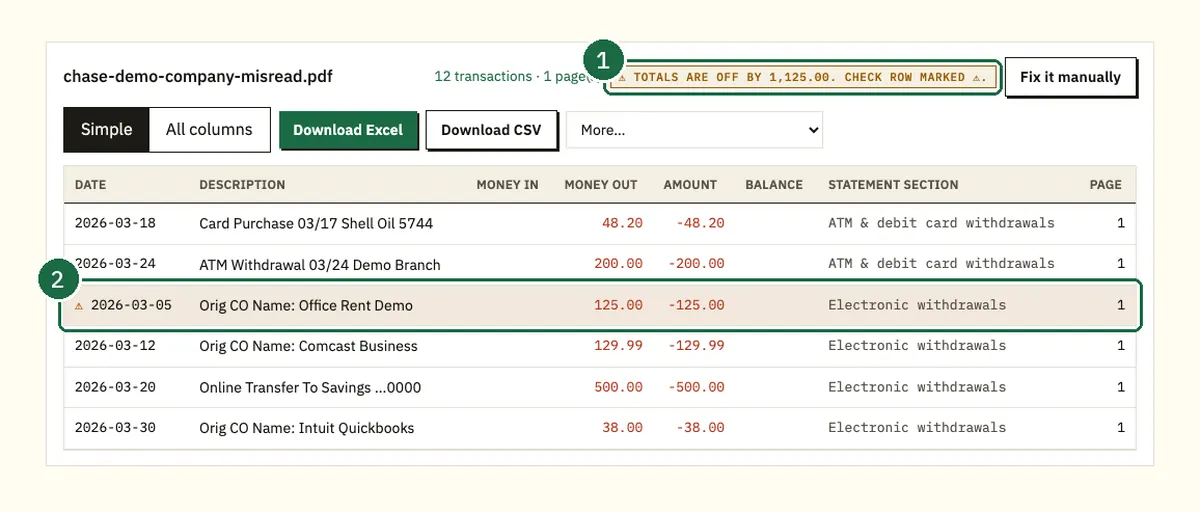Click ATM & debit card withdrawals in Demo Branch row
This screenshot has width=1200, height=512.
tap(941, 264)
